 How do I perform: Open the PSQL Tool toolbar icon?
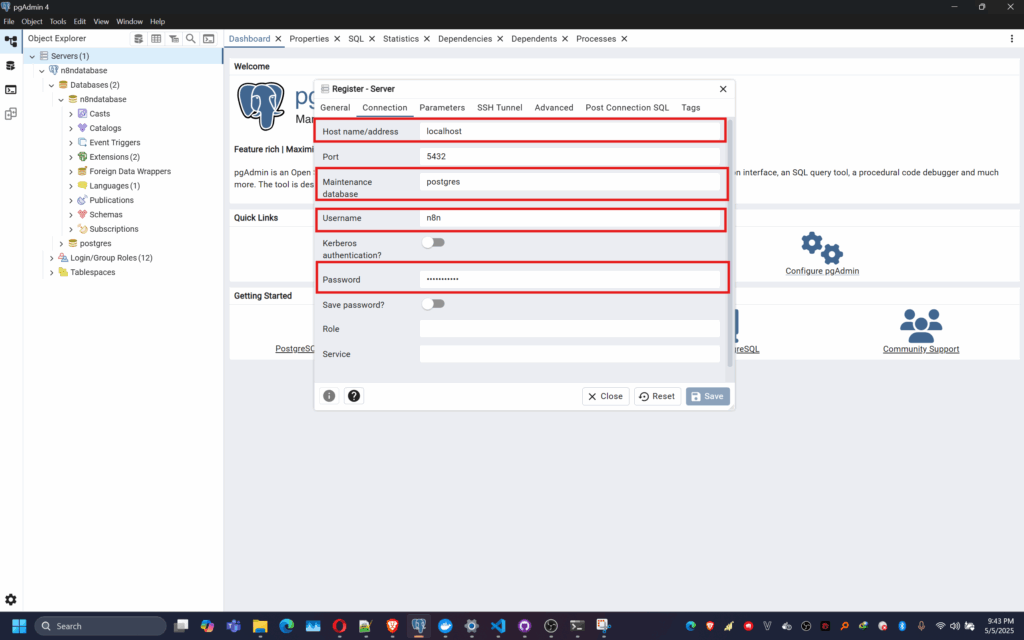coord(208,39)
